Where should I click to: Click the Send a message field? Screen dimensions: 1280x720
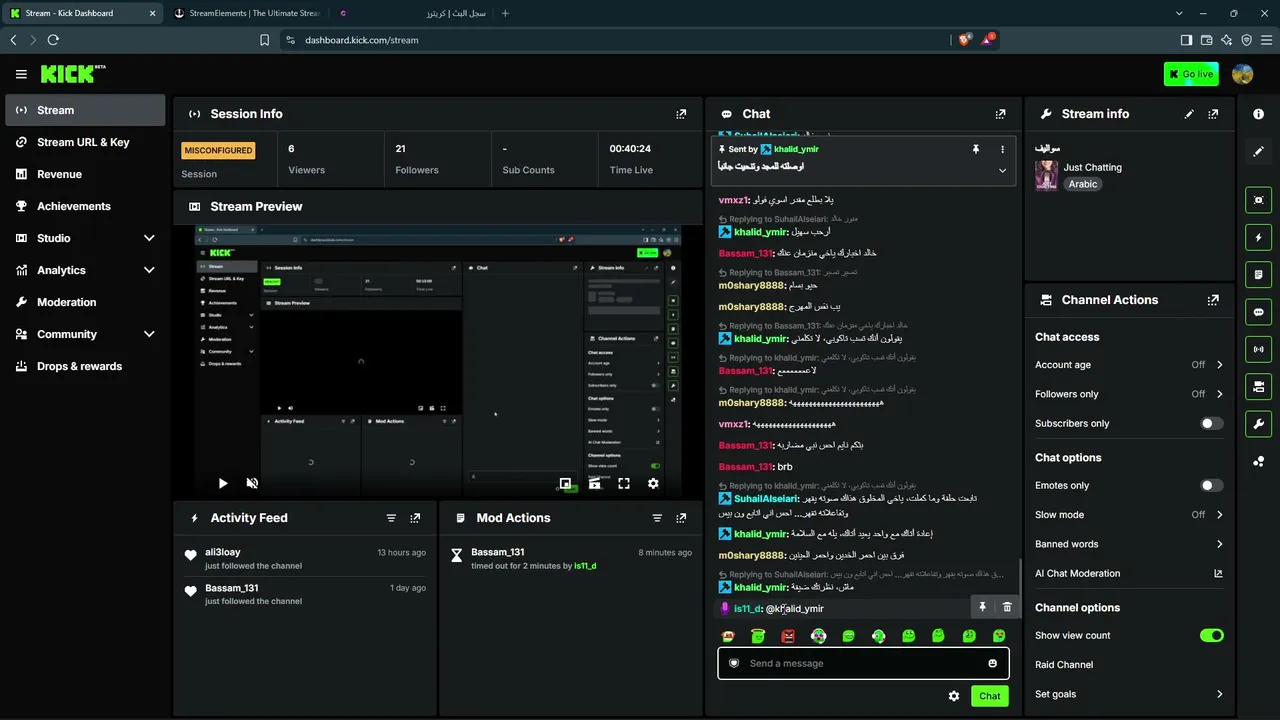pyautogui.click(x=863, y=663)
